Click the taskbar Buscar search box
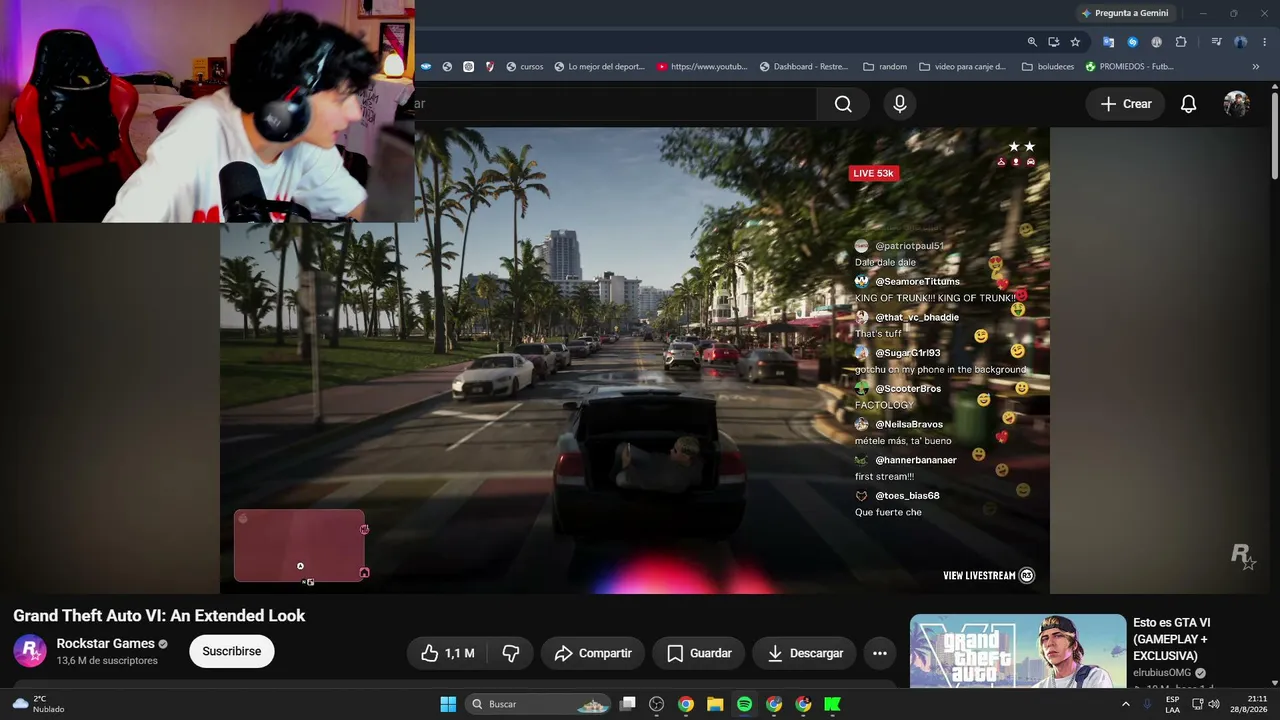The image size is (1280, 720). tap(540, 704)
